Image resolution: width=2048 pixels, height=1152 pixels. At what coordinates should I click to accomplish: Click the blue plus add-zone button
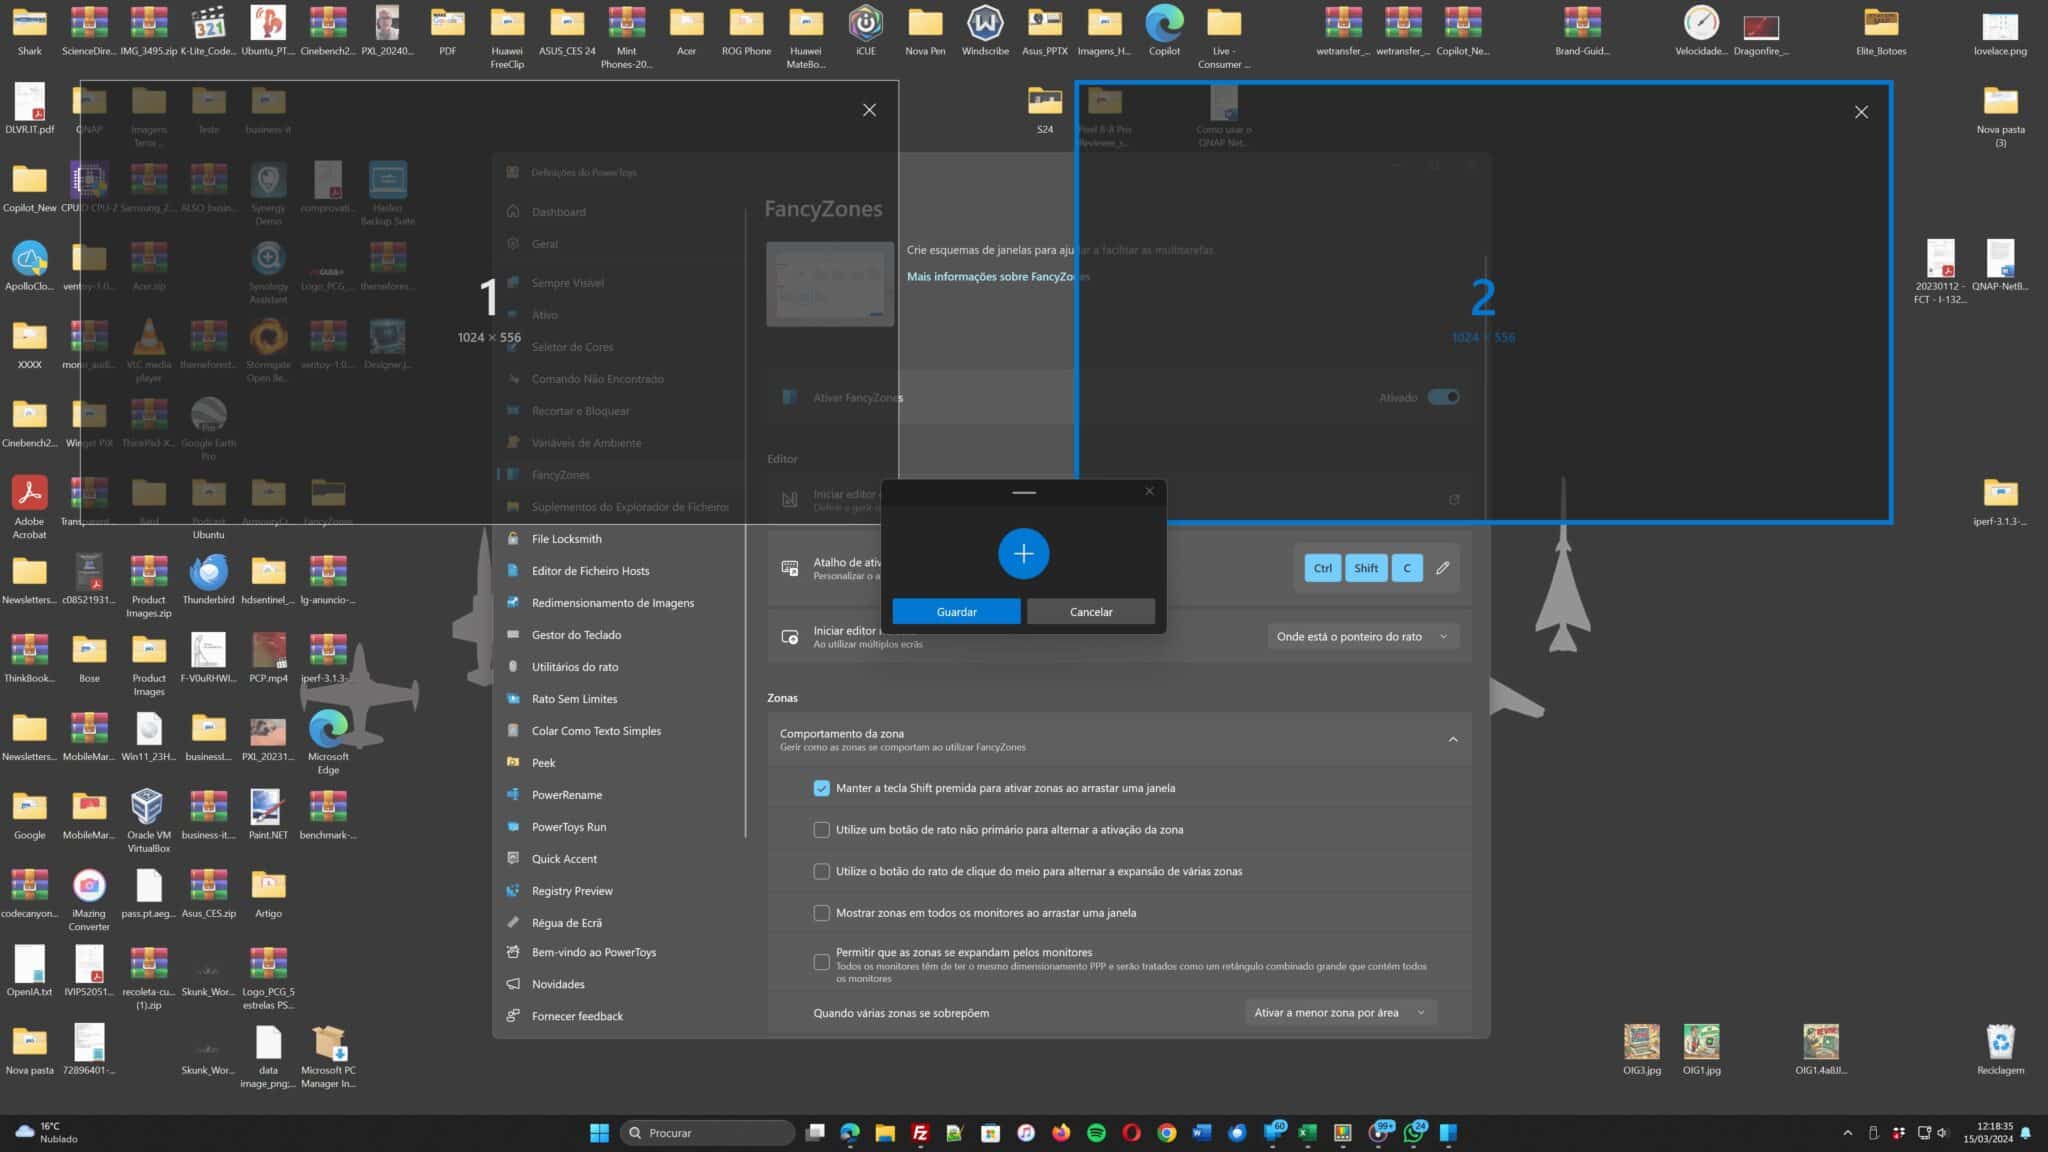point(1023,553)
